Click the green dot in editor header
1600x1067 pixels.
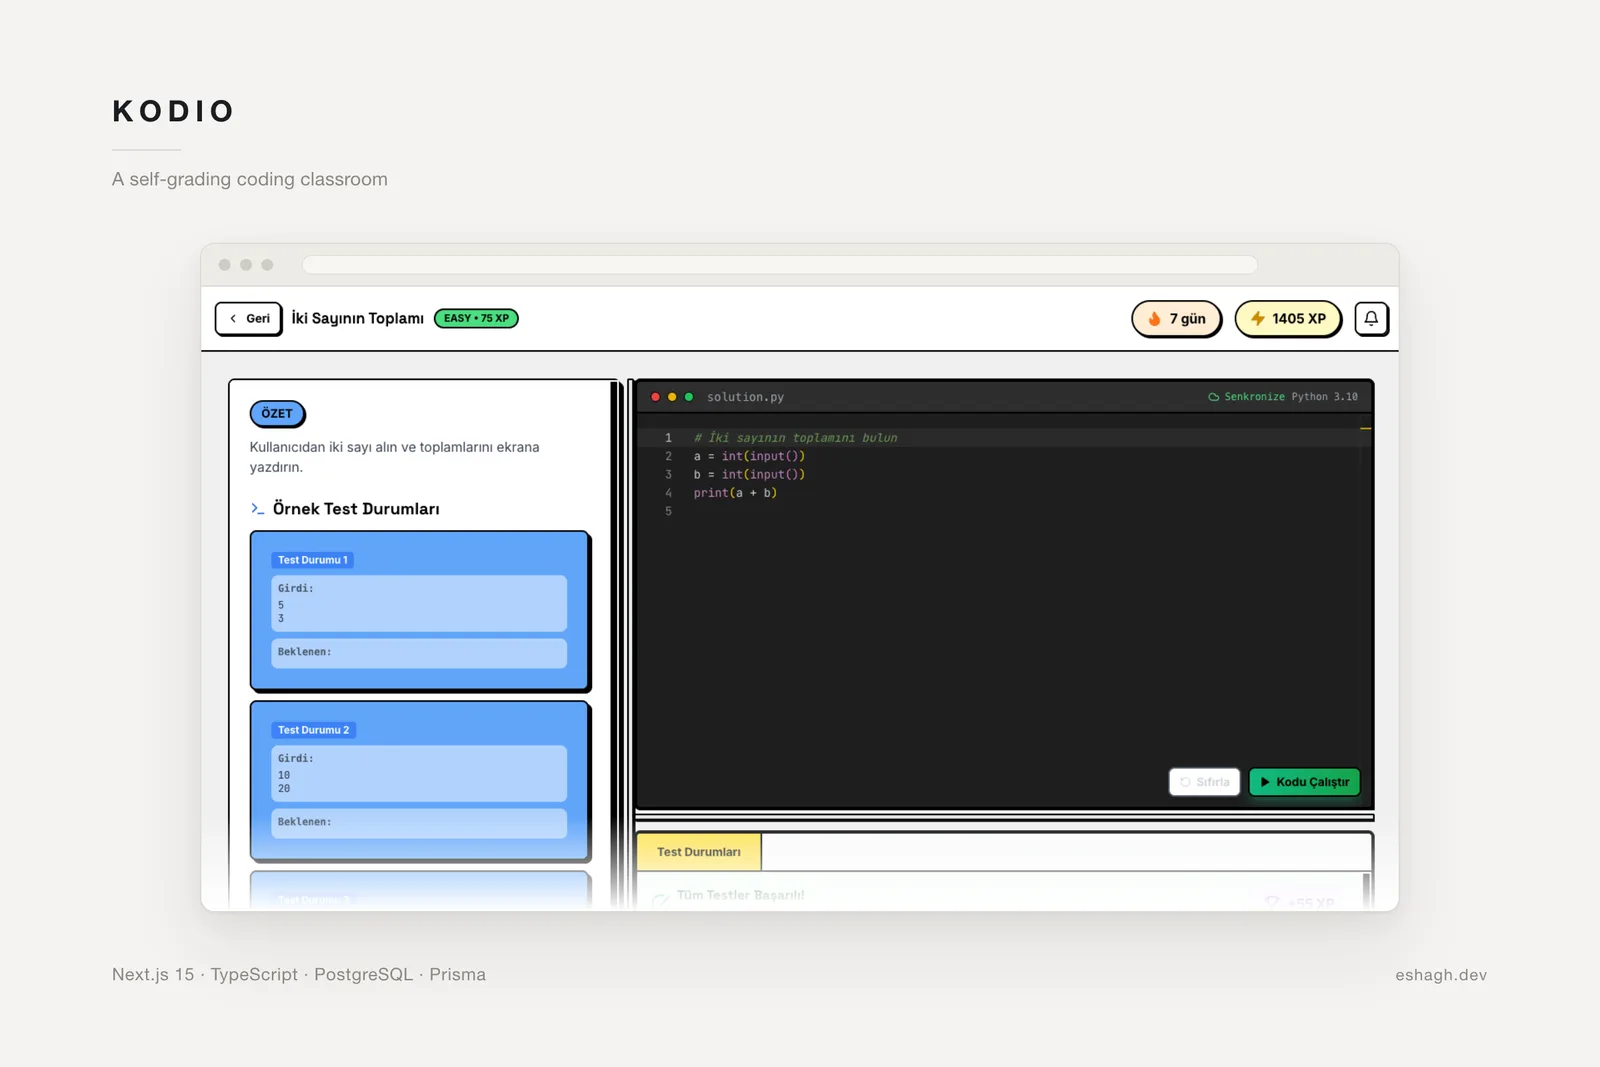(x=689, y=397)
